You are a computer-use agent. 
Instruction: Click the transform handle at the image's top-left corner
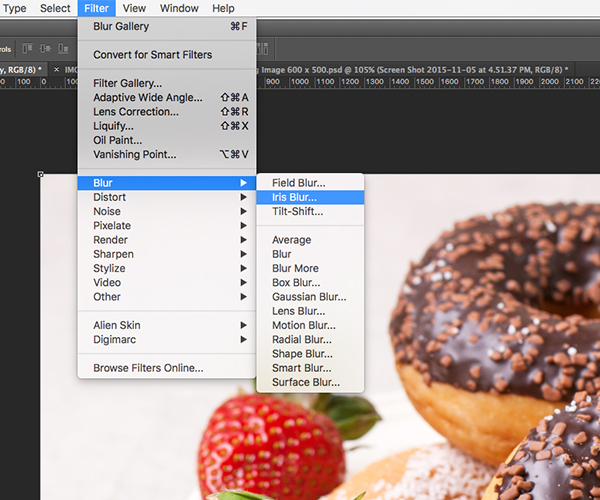41,174
